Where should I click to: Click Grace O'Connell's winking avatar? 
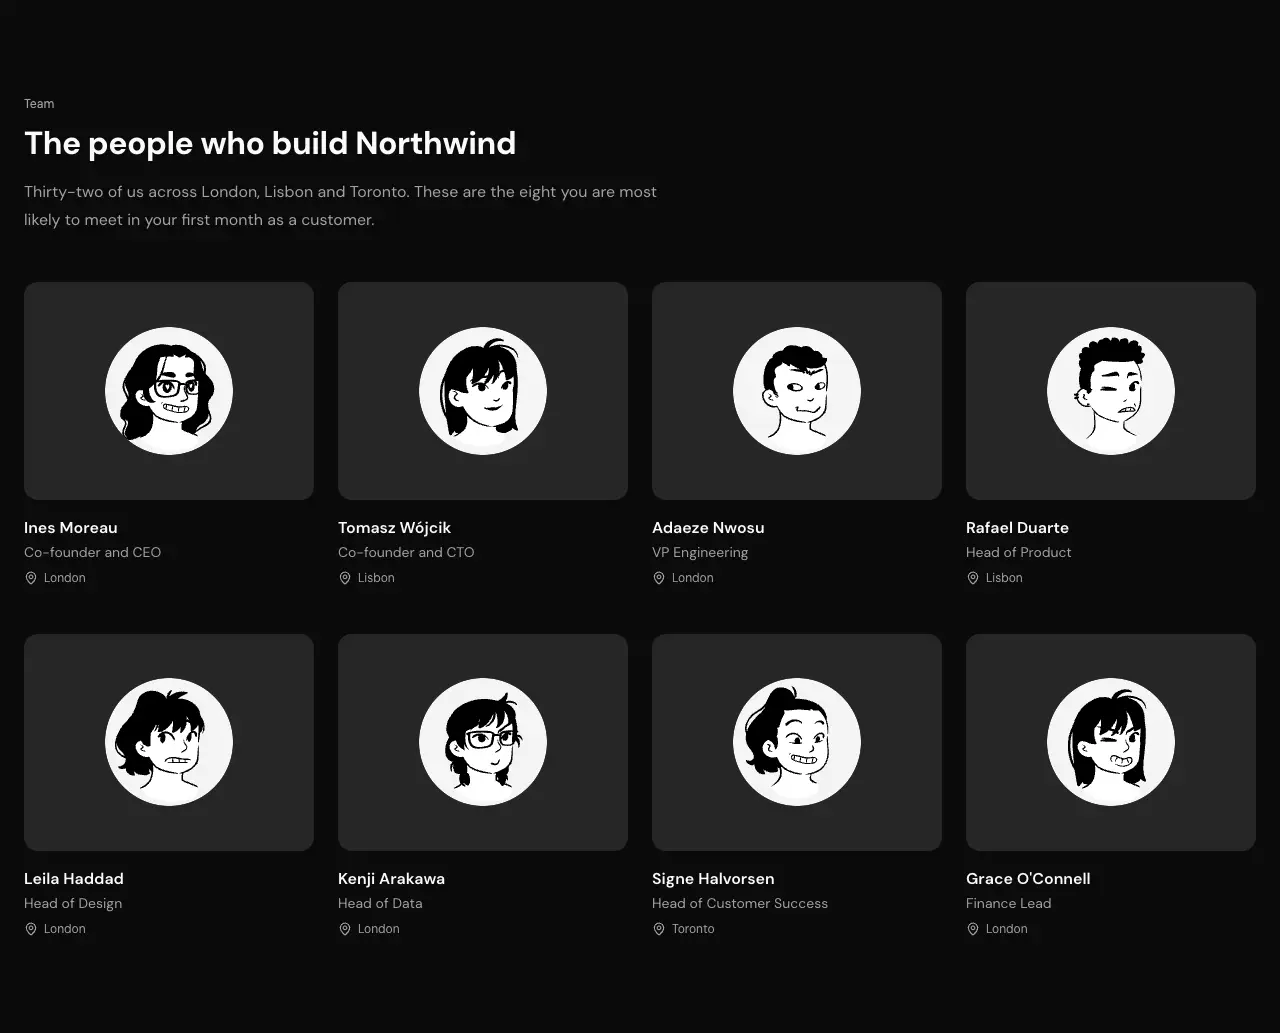(x=1111, y=742)
